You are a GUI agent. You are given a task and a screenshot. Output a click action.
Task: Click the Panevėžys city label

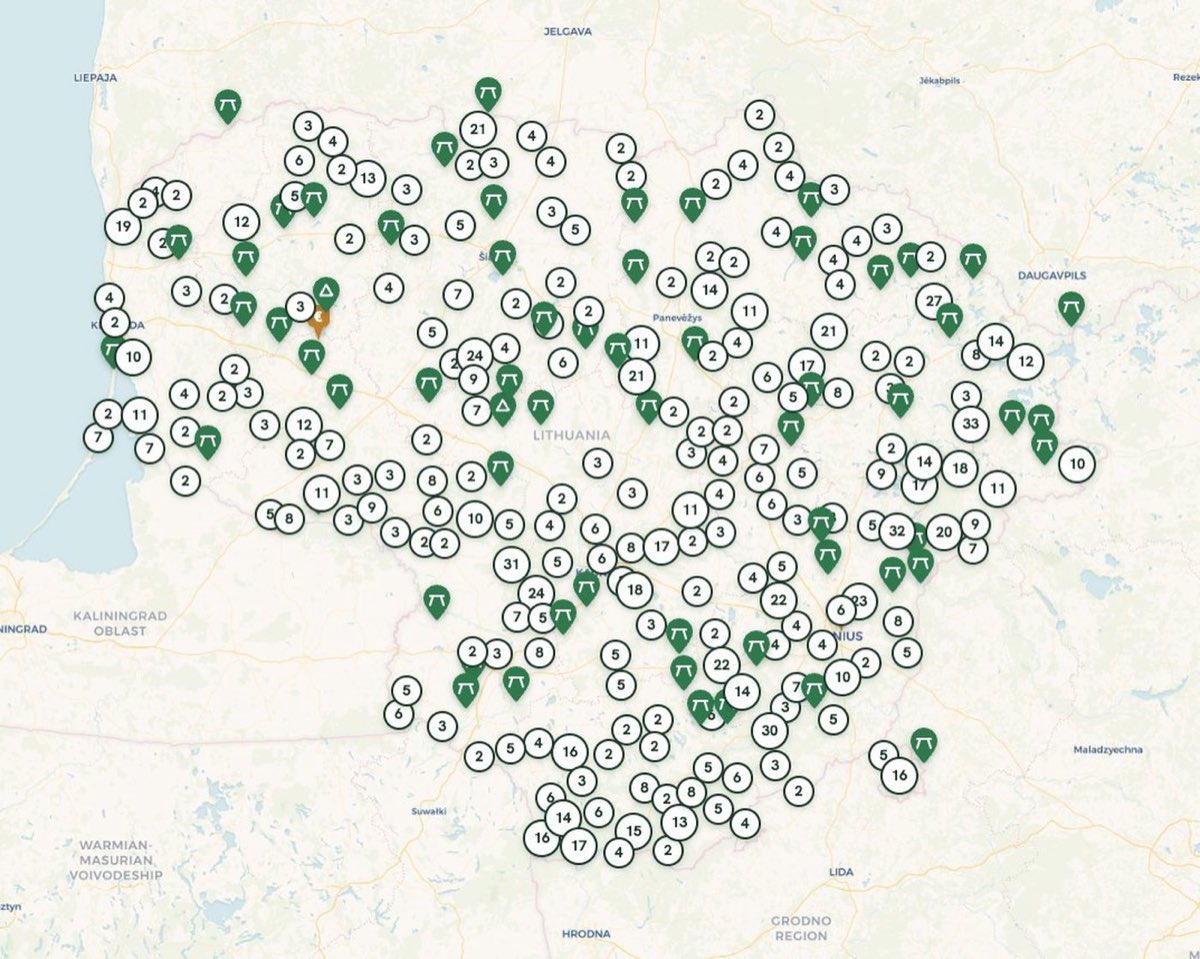678,317
